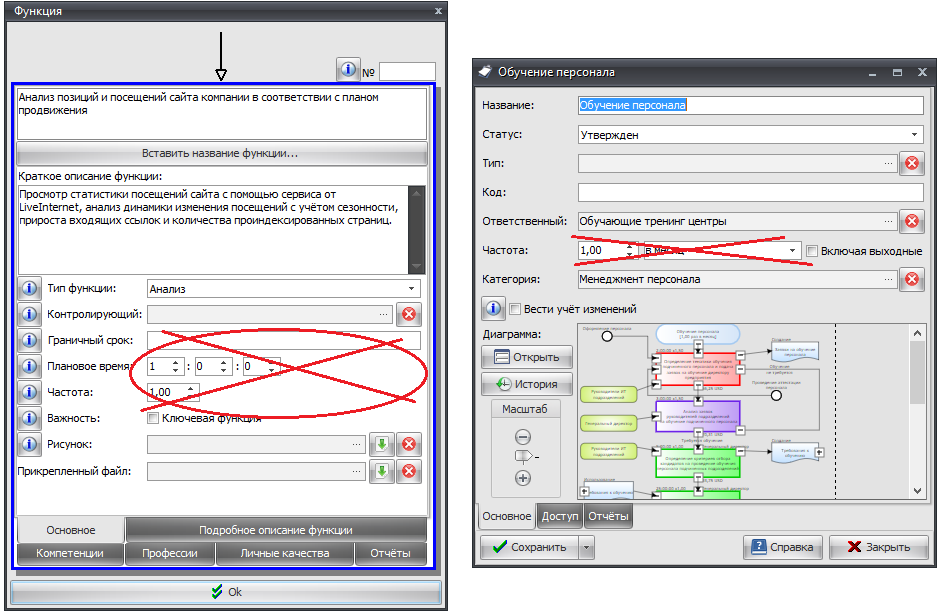This screenshot has width=938, height=613.
Task: Click zoom out minus icon under Масштаб
Action: tap(522, 437)
